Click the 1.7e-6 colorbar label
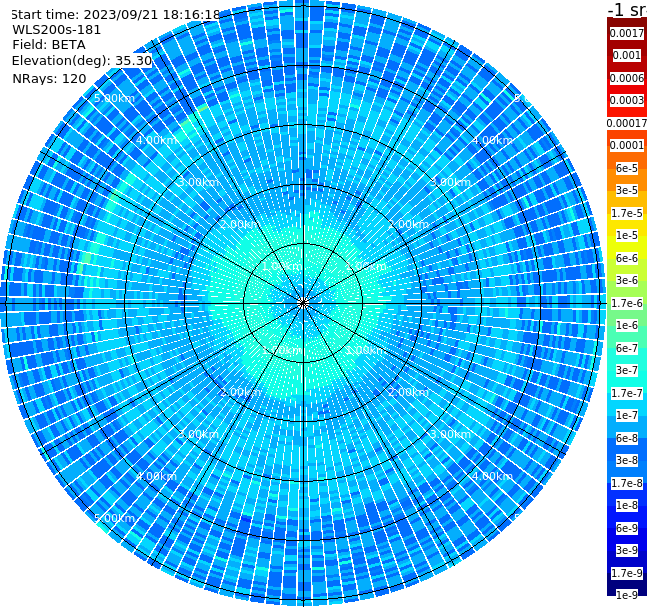 click(627, 303)
